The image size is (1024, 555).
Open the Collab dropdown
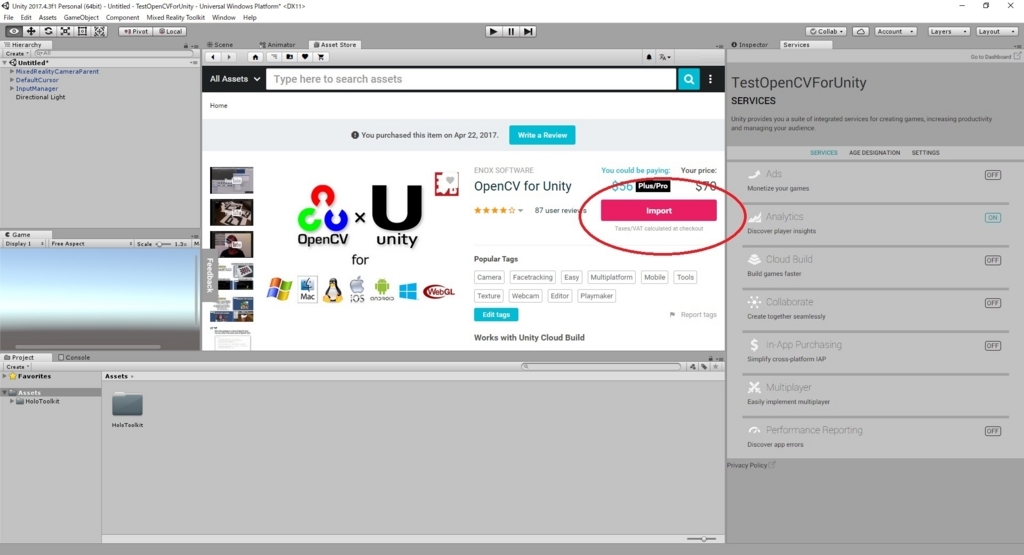[x=827, y=31]
